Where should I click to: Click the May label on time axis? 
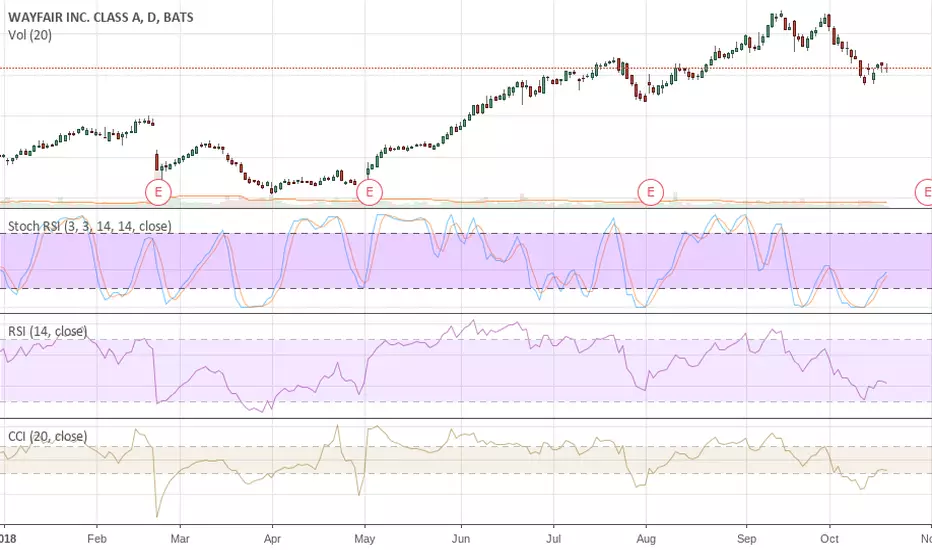click(364, 539)
